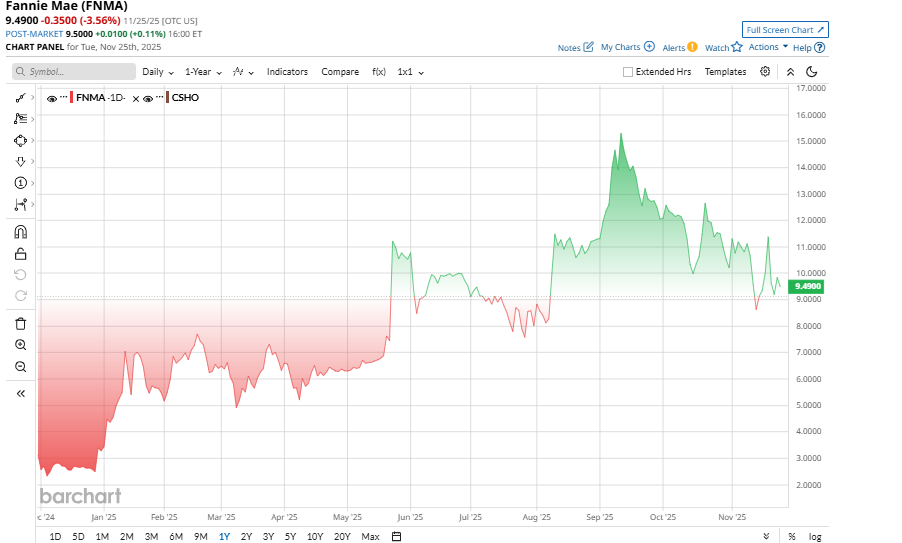Open chart settings gear
The image size is (902, 543).
point(765,71)
